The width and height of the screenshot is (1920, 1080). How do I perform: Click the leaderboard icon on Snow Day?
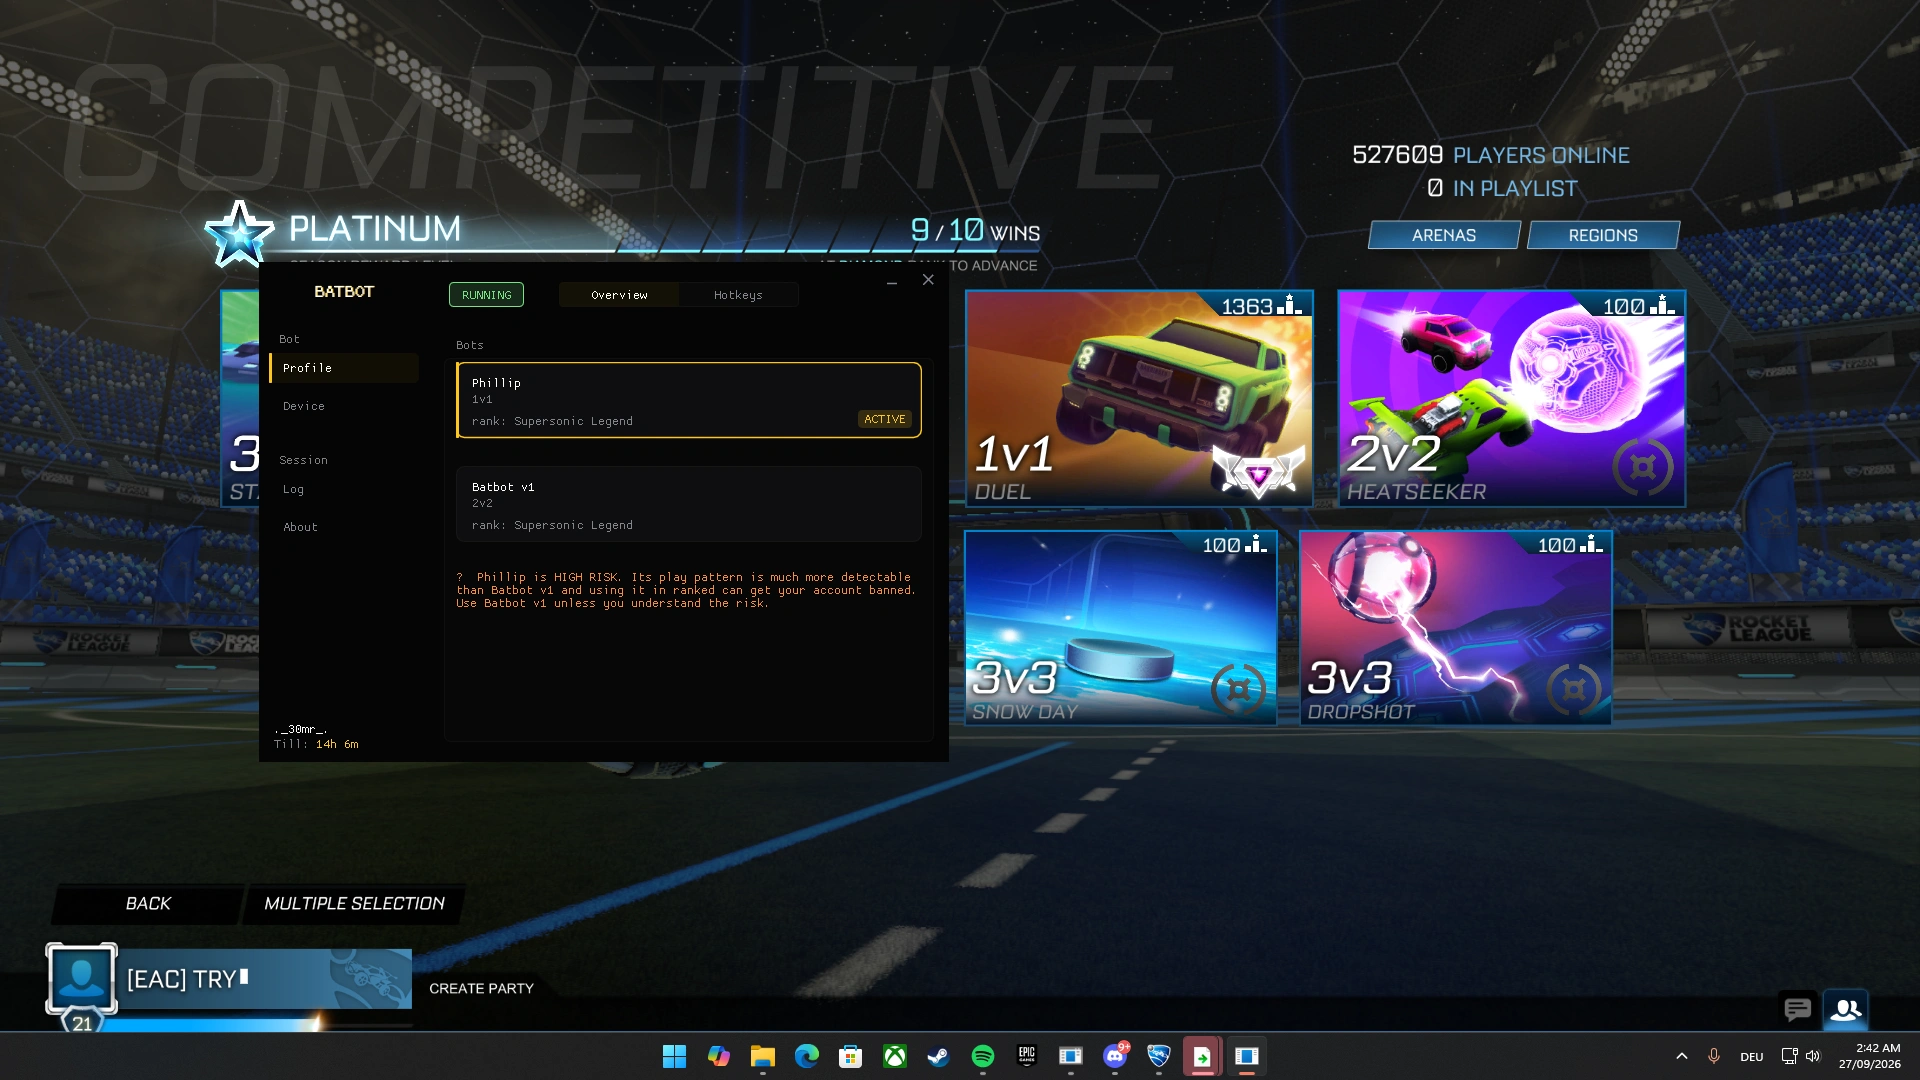pyautogui.click(x=1256, y=543)
